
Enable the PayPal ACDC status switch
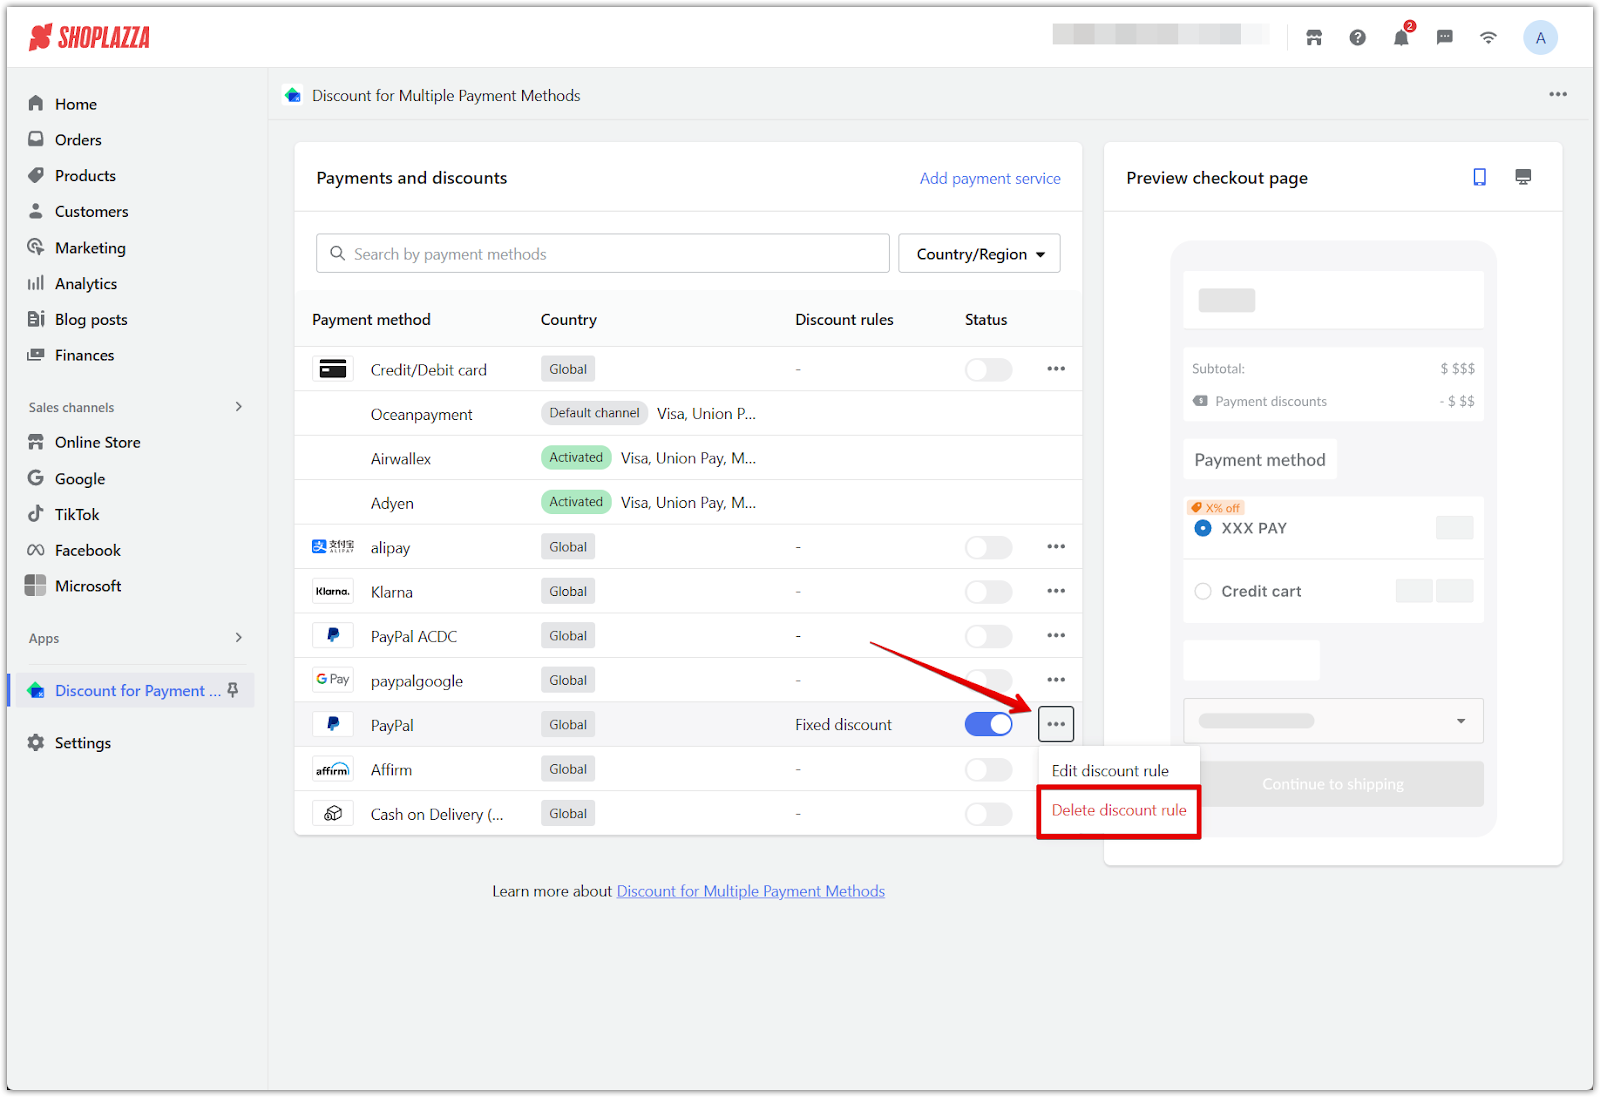click(988, 636)
